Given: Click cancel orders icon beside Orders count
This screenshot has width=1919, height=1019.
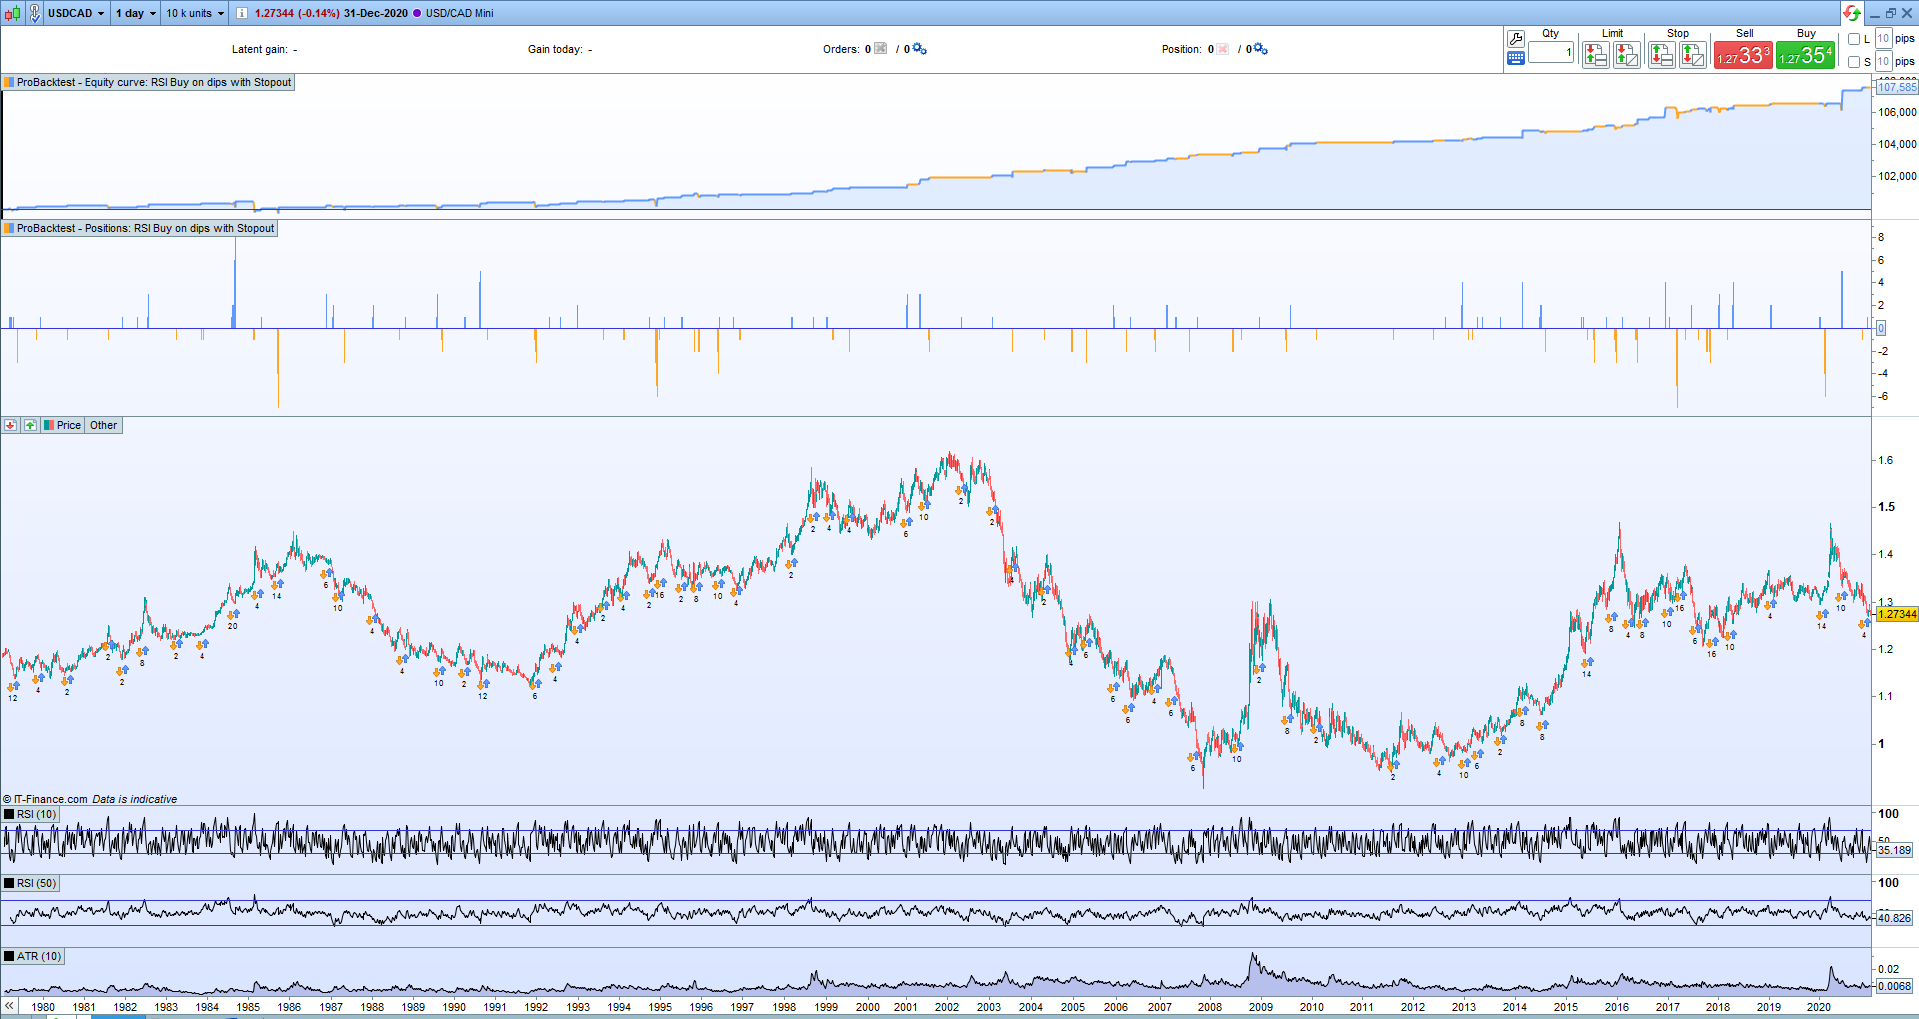Looking at the screenshot, I should [881, 48].
